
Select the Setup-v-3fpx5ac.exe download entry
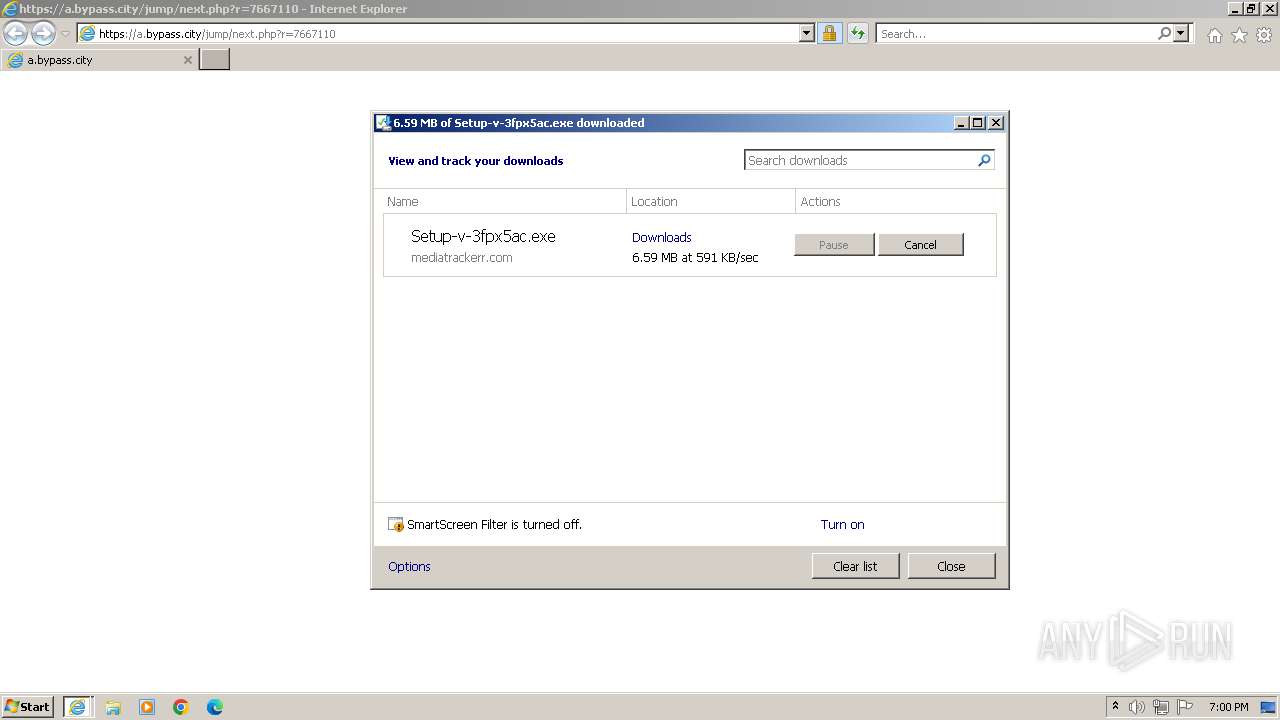690,245
